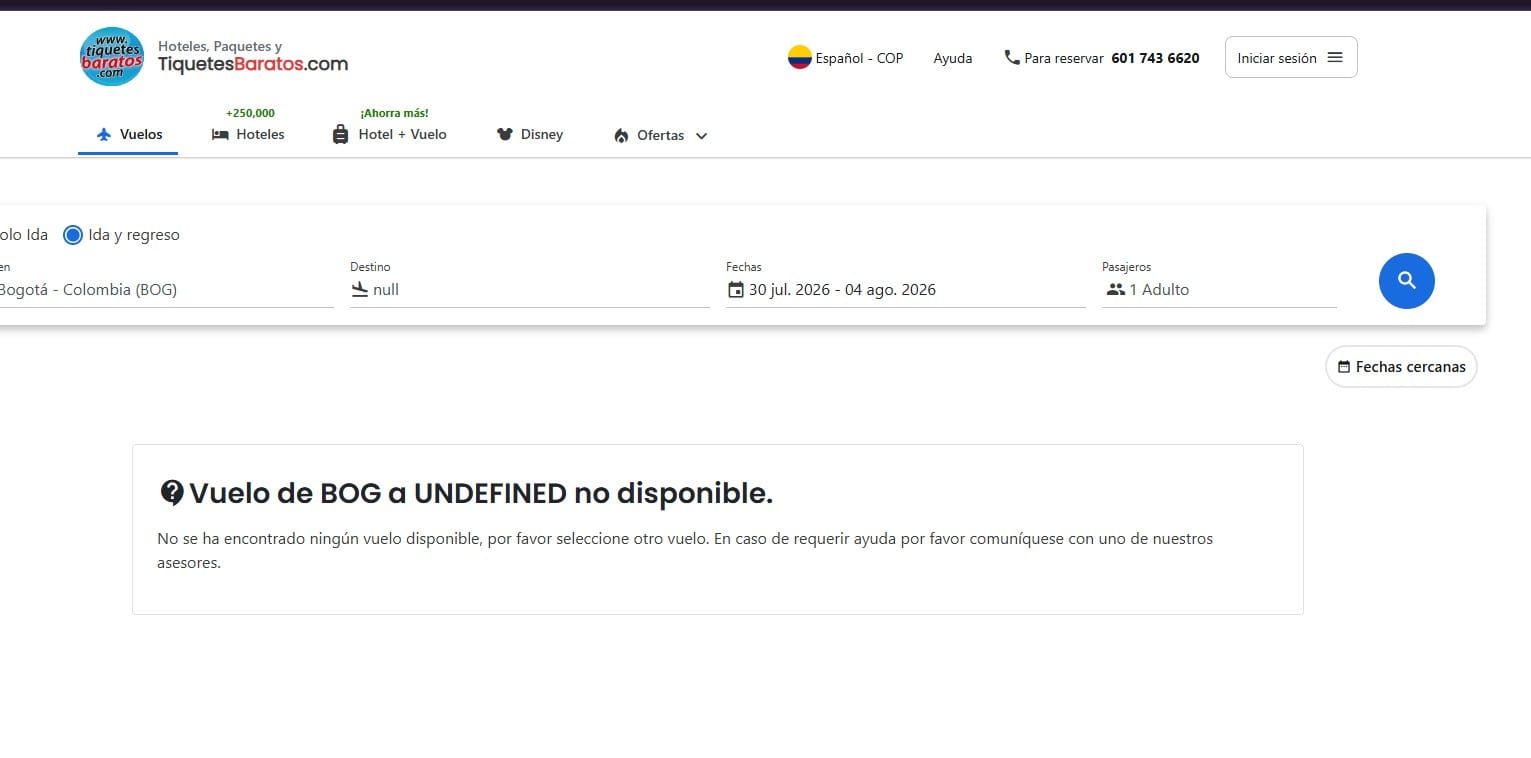1531x758 pixels.
Task: Click the Ayuda link
Action: 953,58
